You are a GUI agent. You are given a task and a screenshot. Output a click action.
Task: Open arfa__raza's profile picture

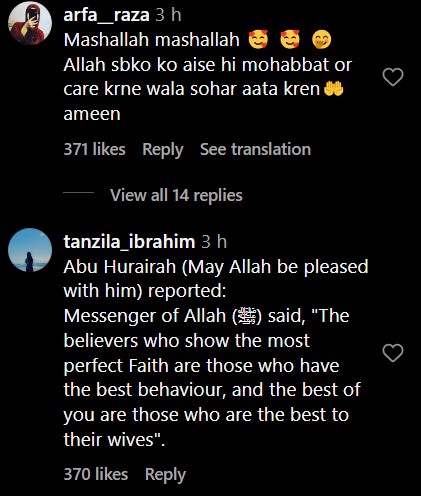[30, 23]
